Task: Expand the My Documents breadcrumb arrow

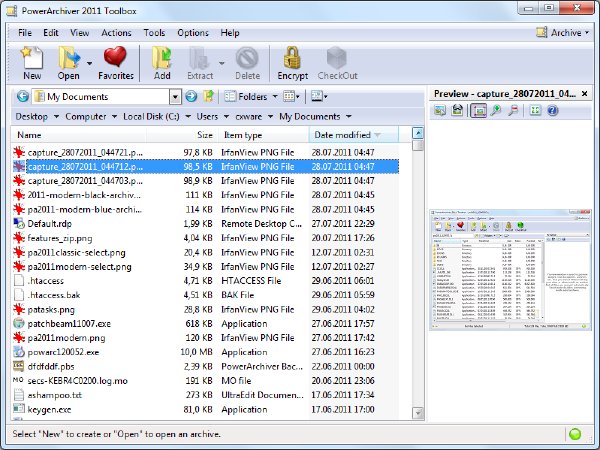Action: (x=349, y=116)
